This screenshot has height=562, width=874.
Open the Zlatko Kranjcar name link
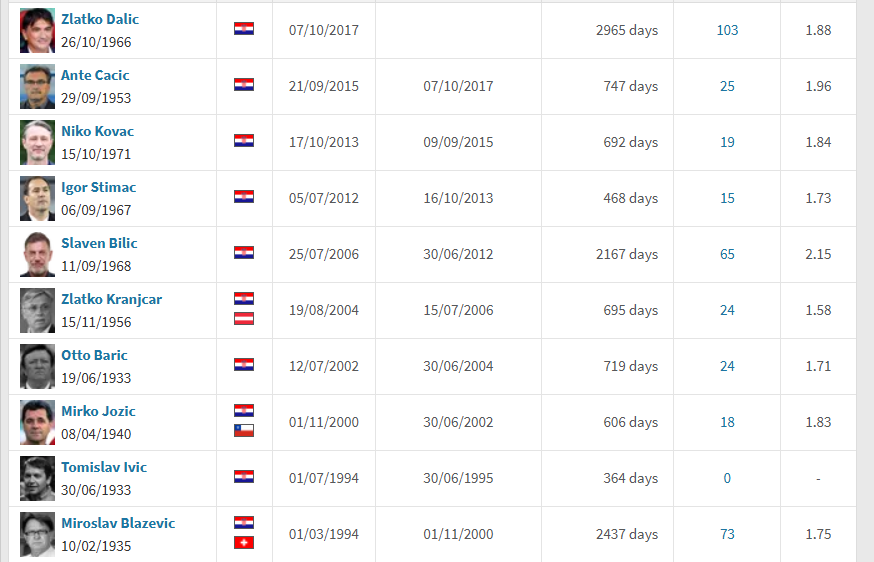111,299
